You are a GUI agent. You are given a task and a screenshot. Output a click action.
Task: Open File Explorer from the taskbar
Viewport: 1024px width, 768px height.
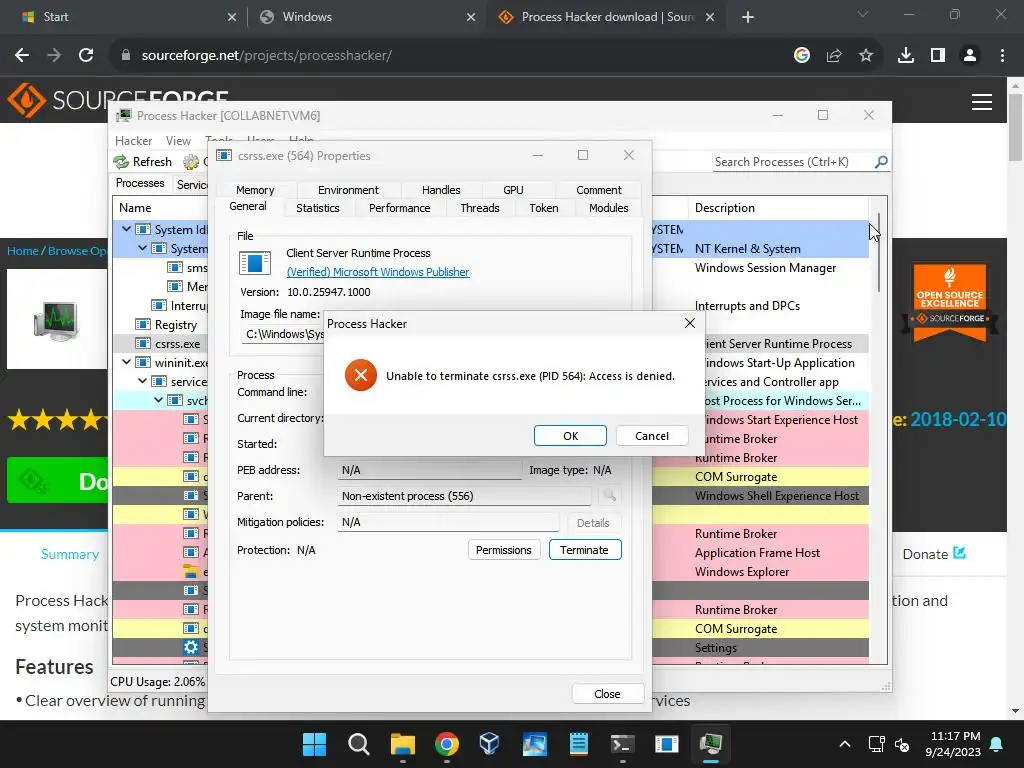402,744
